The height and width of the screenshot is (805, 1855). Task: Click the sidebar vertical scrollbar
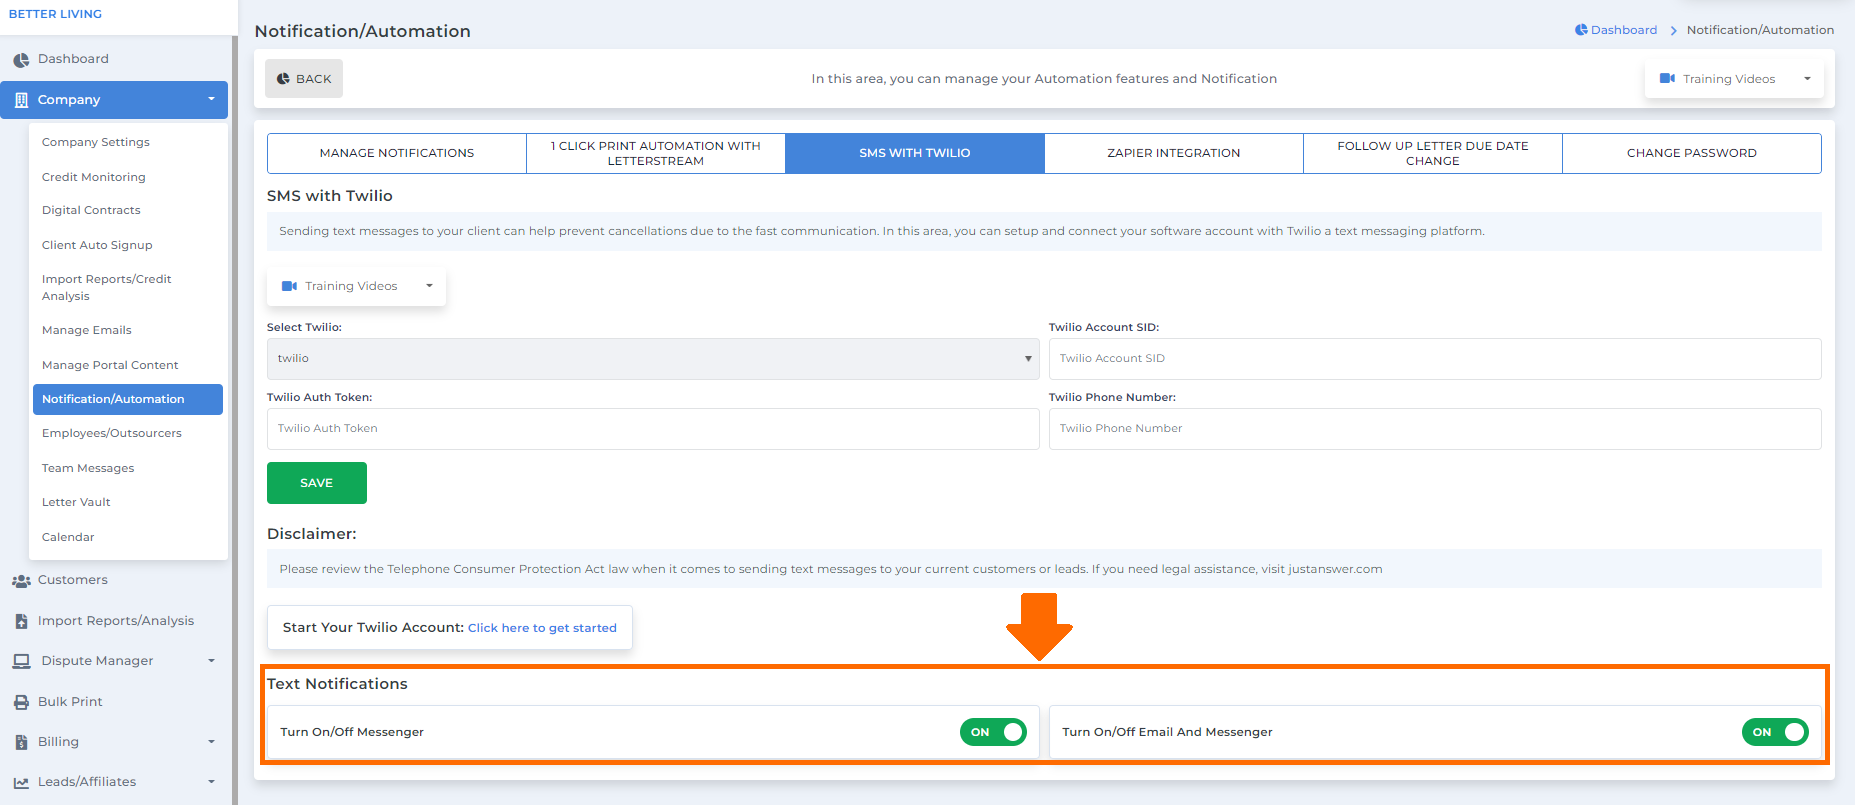pos(235,420)
